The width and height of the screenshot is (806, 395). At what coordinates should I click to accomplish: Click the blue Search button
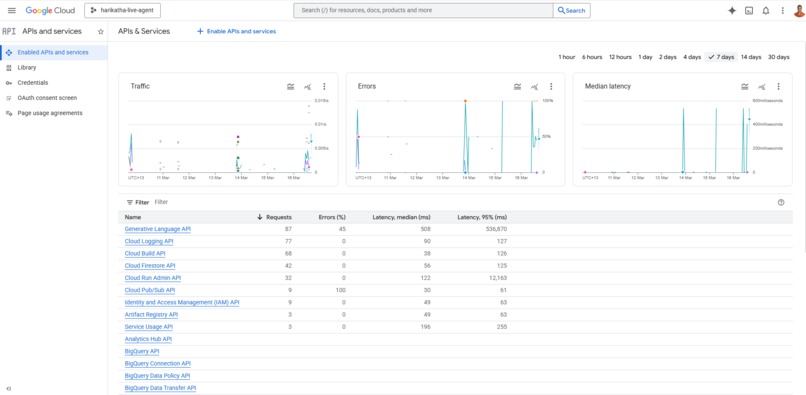572,10
